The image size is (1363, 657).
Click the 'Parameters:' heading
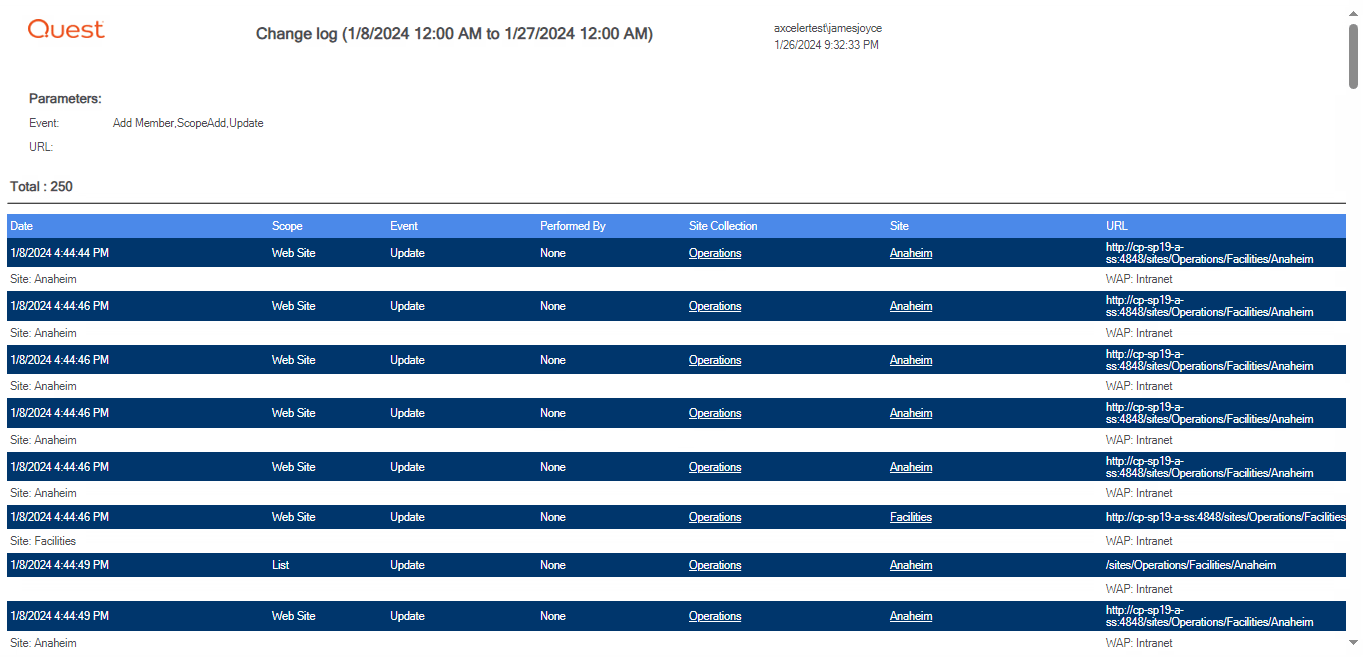(65, 99)
